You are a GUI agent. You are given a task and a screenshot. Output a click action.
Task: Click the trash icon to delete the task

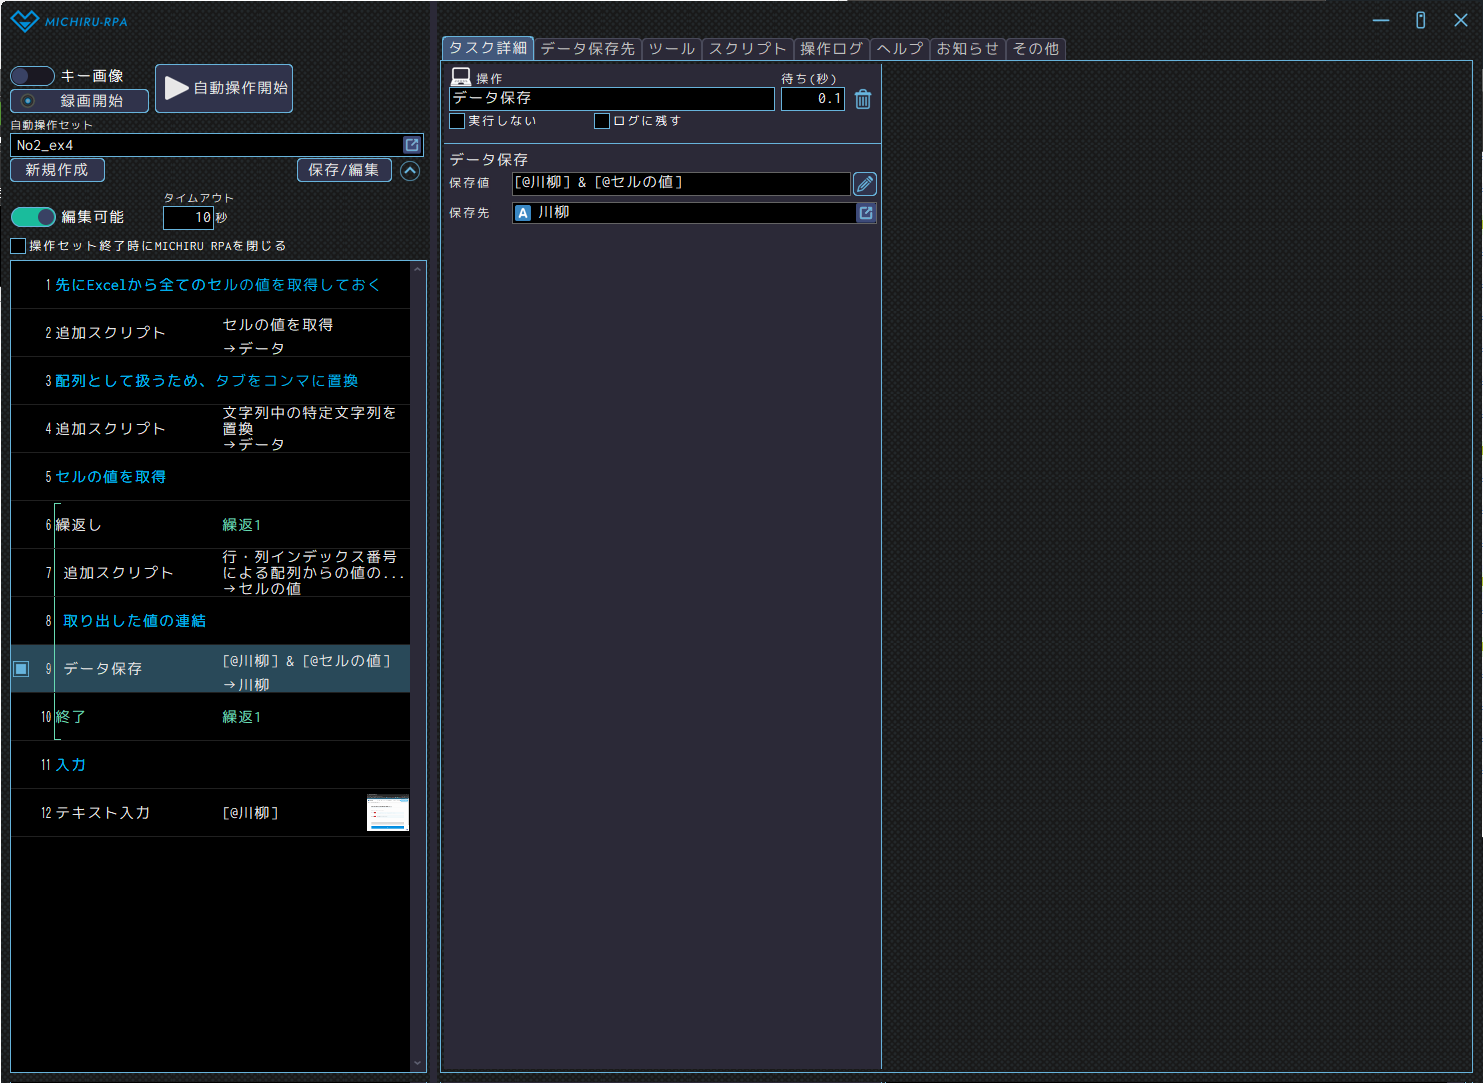click(x=863, y=99)
